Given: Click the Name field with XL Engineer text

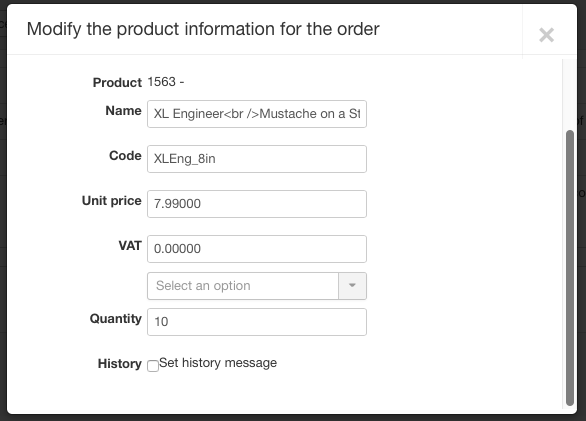Looking at the screenshot, I should [257, 114].
